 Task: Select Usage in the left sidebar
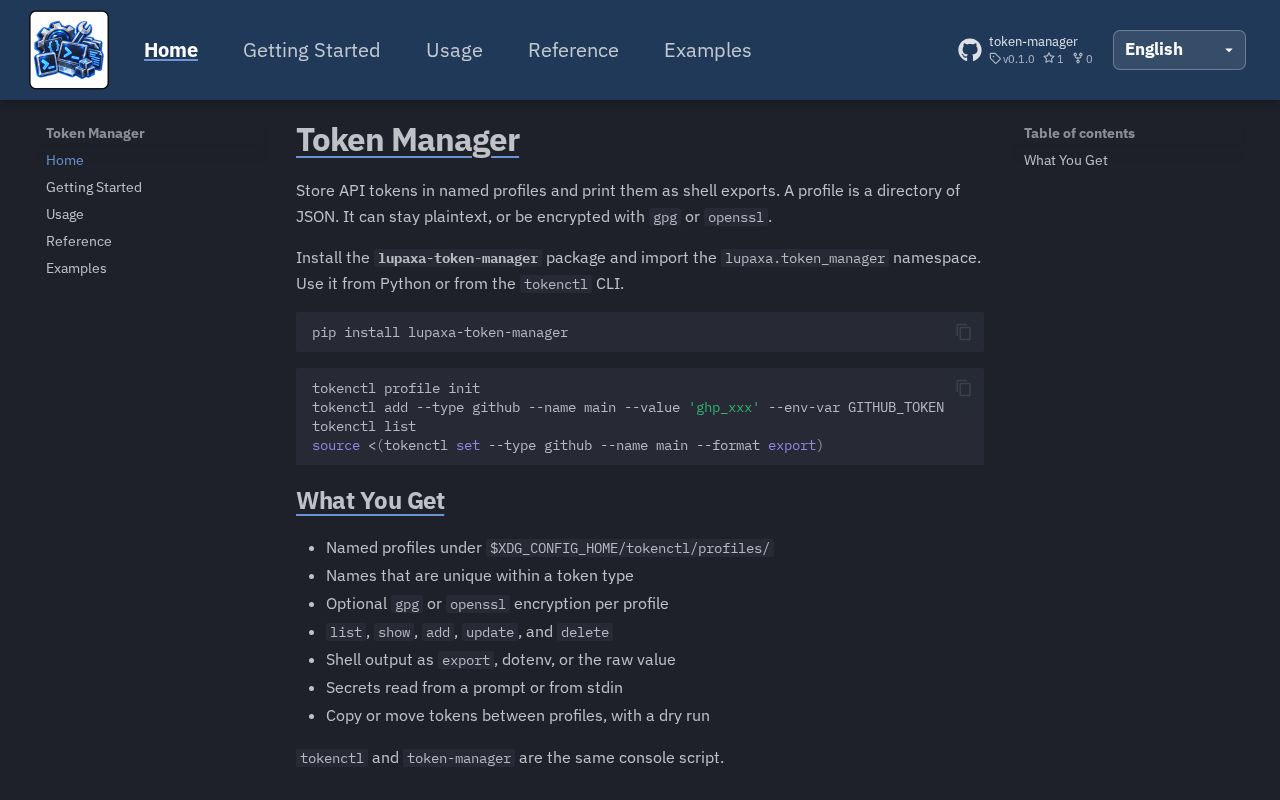65,214
